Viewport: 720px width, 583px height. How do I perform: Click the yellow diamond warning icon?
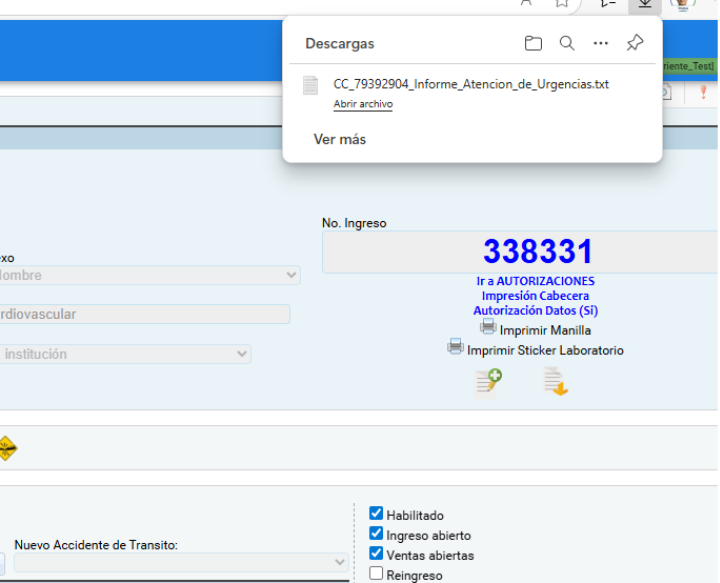tap(7, 448)
